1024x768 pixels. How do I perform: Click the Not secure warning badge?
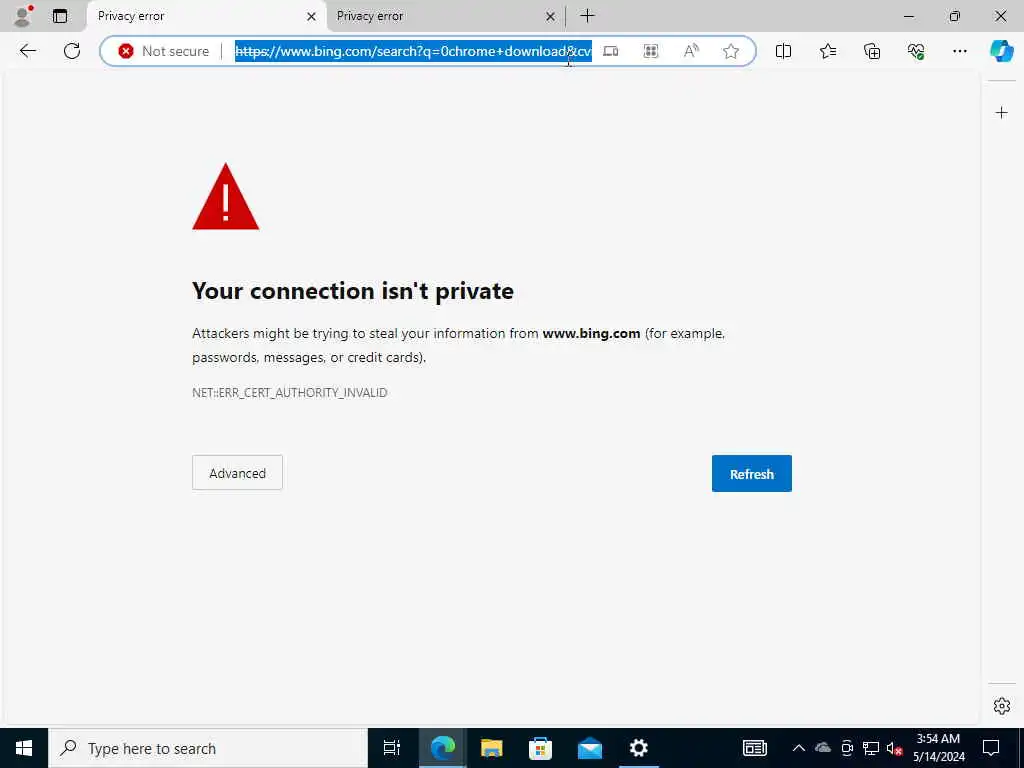(x=164, y=51)
